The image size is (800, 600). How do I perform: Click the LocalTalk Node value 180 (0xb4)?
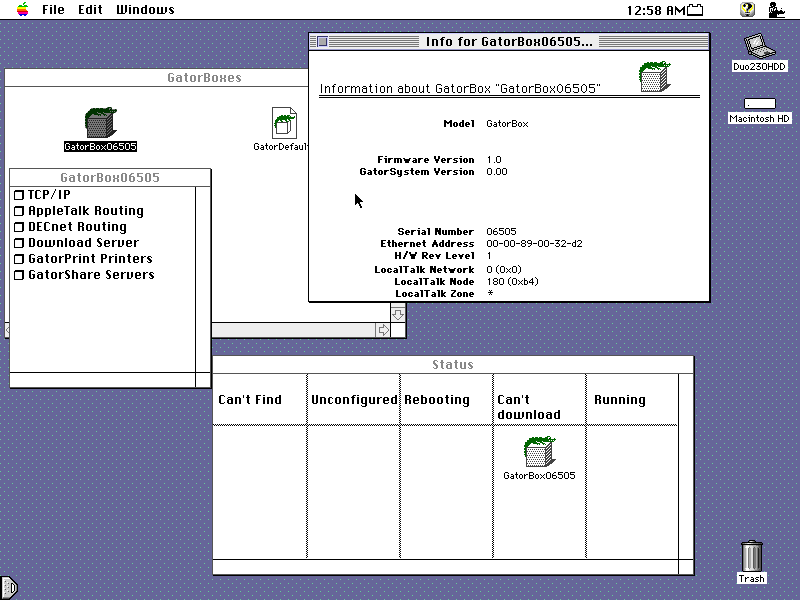pyautogui.click(x=512, y=282)
